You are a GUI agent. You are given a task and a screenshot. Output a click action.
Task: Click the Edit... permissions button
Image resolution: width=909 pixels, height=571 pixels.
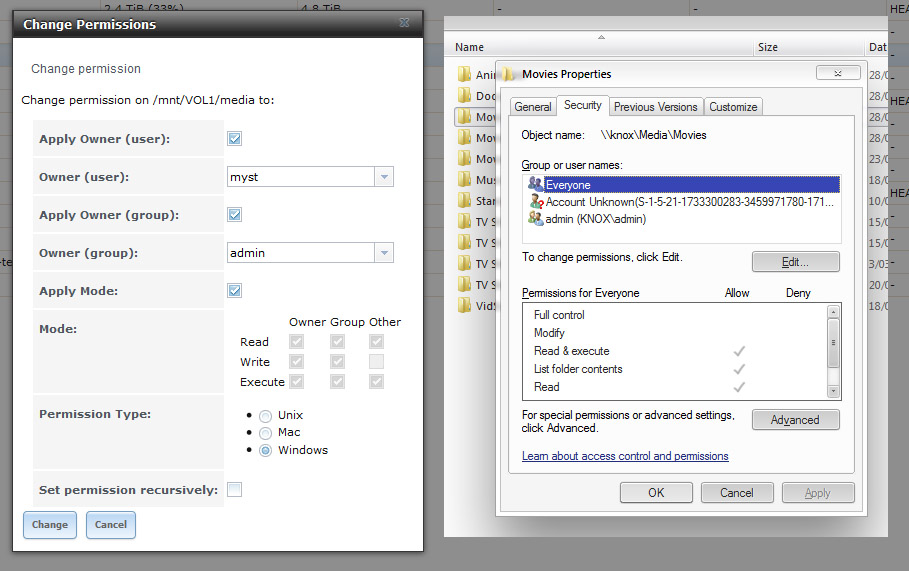(x=795, y=262)
